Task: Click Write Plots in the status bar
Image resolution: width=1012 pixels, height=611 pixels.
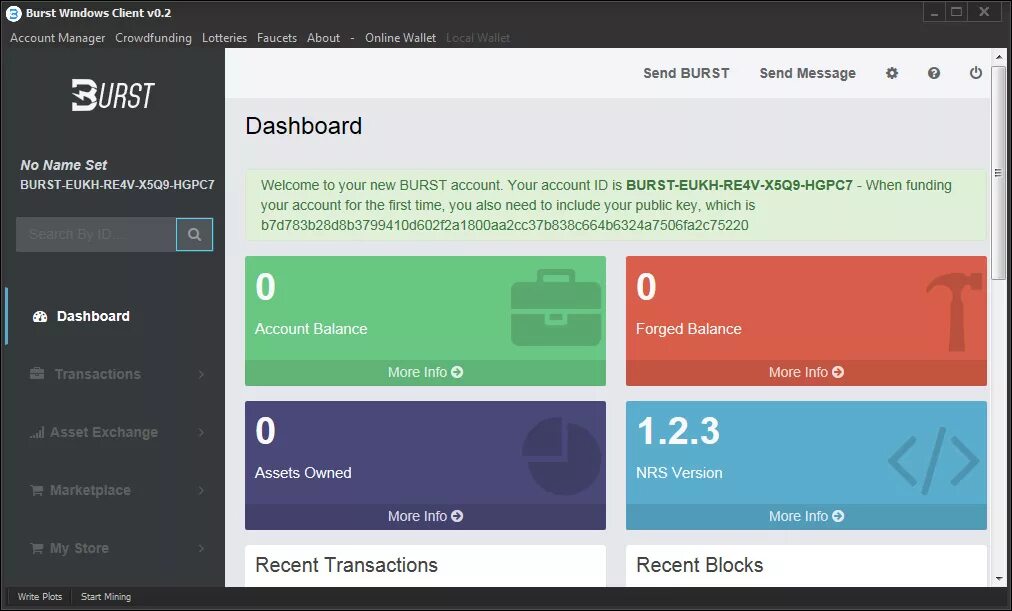Action: click(x=40, y=597)
